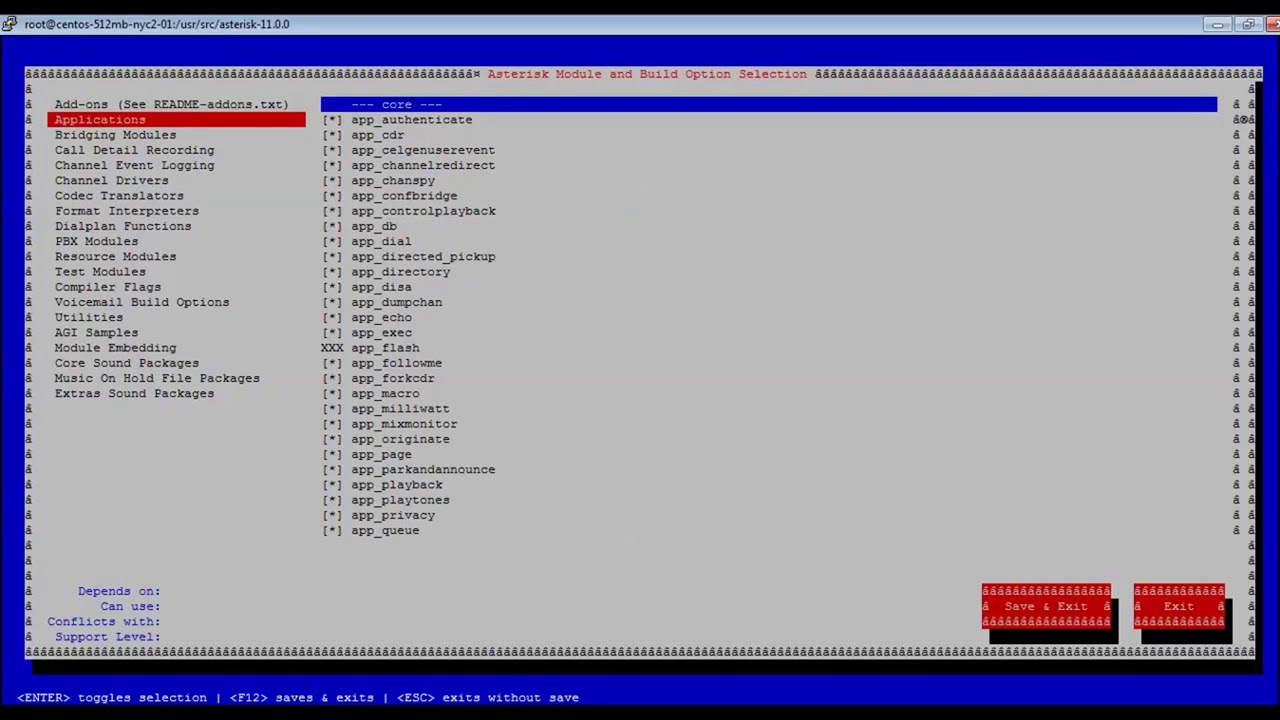
Task: Toggle the app_macro checkbox
Action: coord(332,393)
